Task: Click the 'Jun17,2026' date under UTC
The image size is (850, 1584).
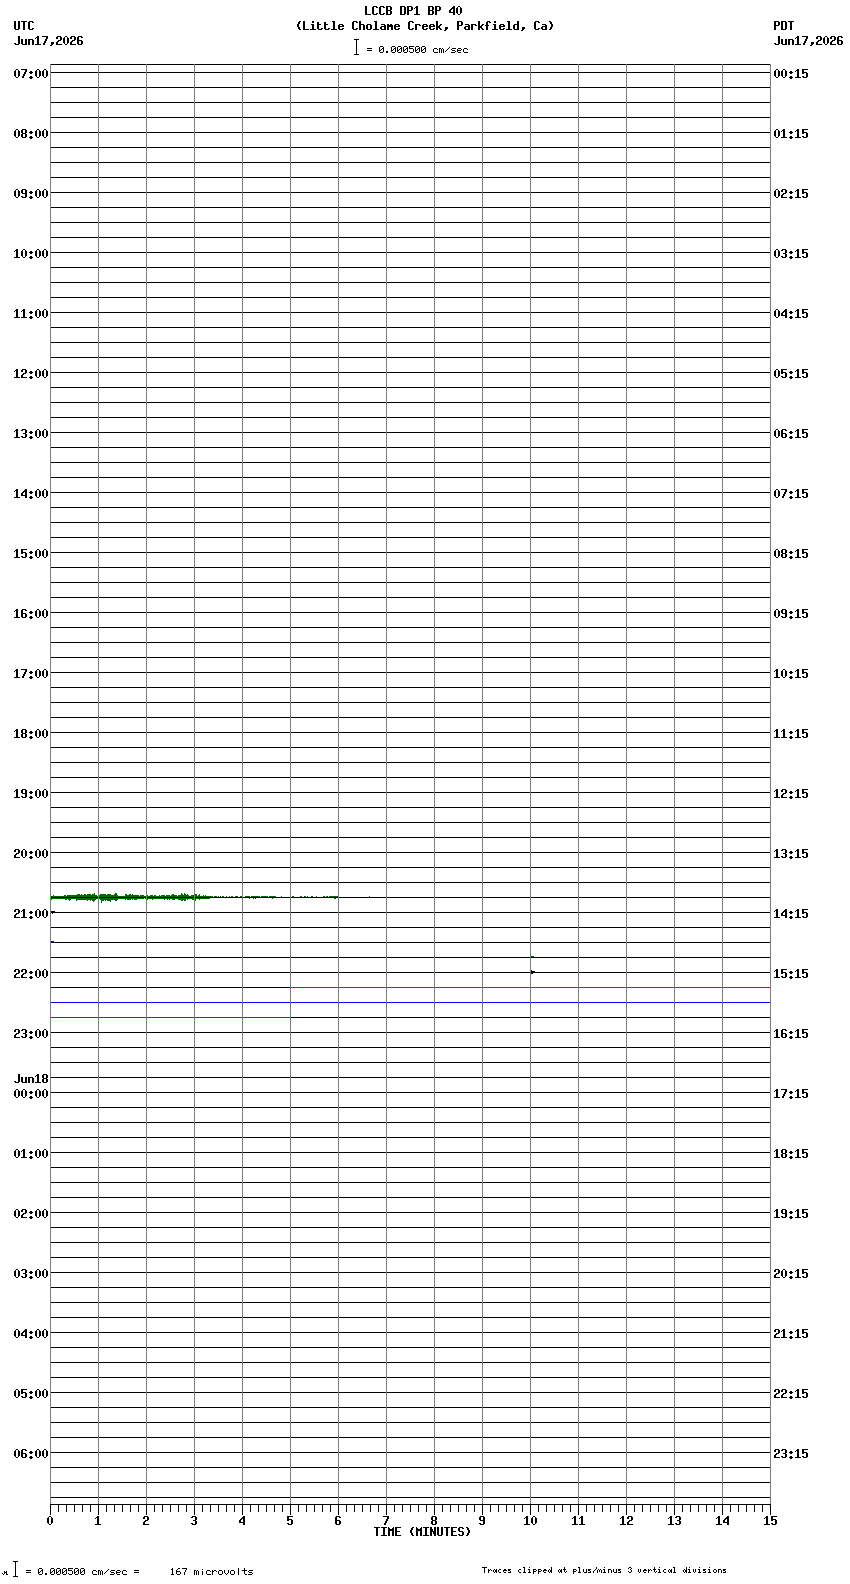Action: point(49,41)
